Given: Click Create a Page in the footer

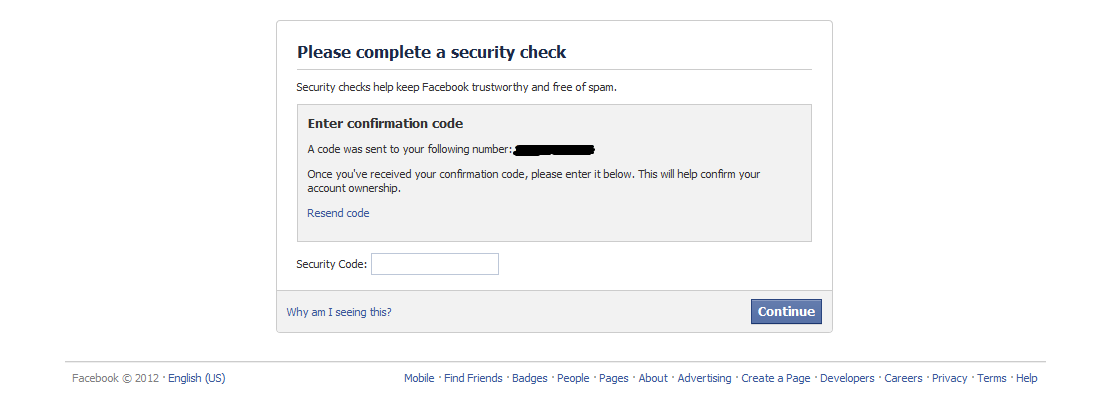Looking at the screenshot, I should click(x=776, y=379).
